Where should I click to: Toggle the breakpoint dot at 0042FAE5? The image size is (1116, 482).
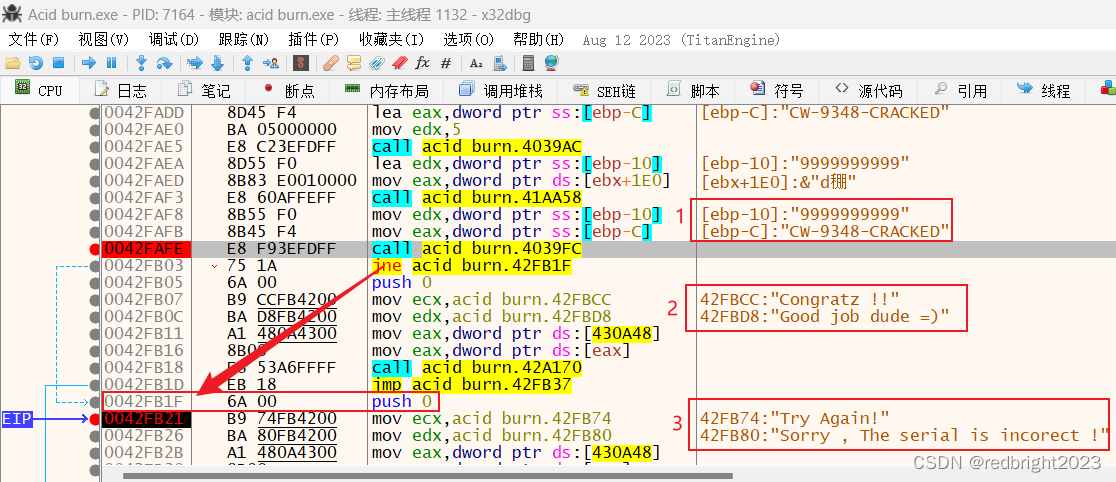(x=94, y=147)
